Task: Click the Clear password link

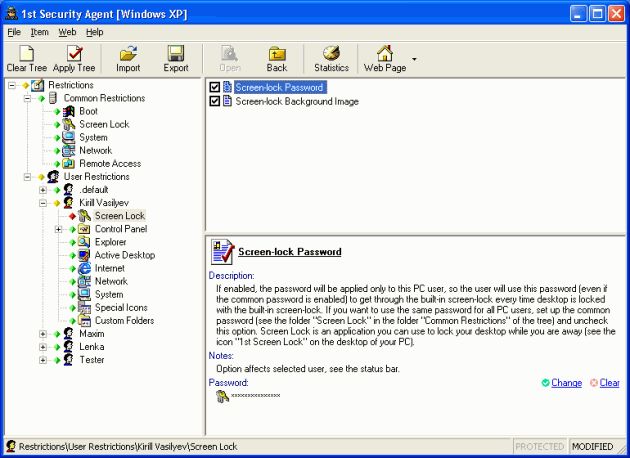Action: pos(609,383)
